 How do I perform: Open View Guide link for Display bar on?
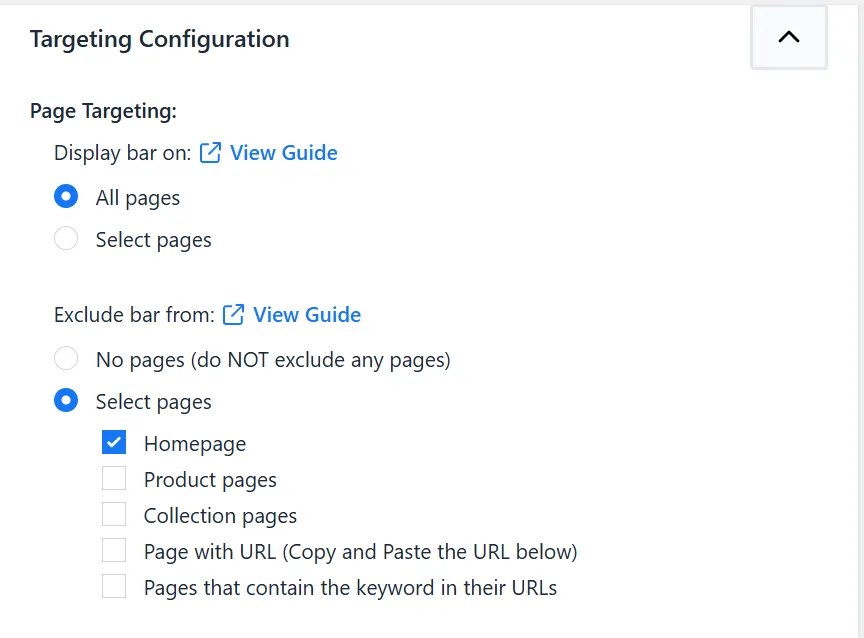coord(283,153)
